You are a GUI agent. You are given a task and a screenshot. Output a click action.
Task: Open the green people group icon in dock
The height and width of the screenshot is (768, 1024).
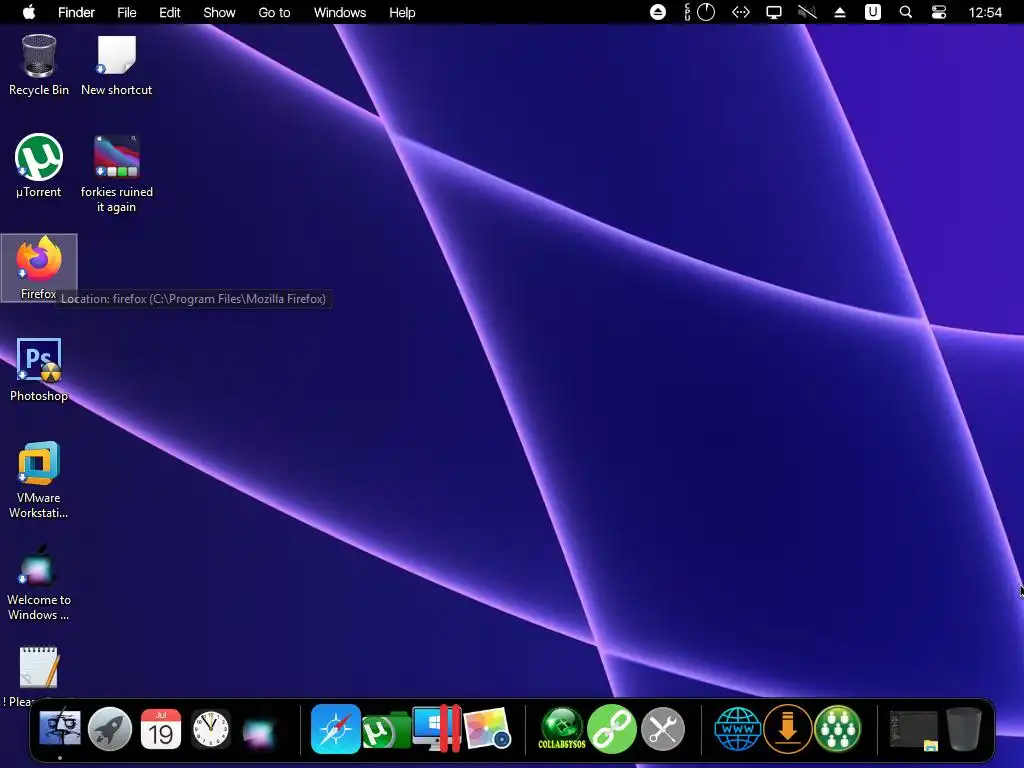838,729
